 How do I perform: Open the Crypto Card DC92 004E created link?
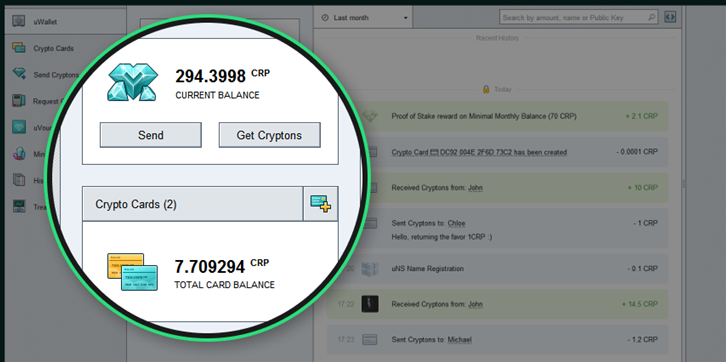pos(479,152)
